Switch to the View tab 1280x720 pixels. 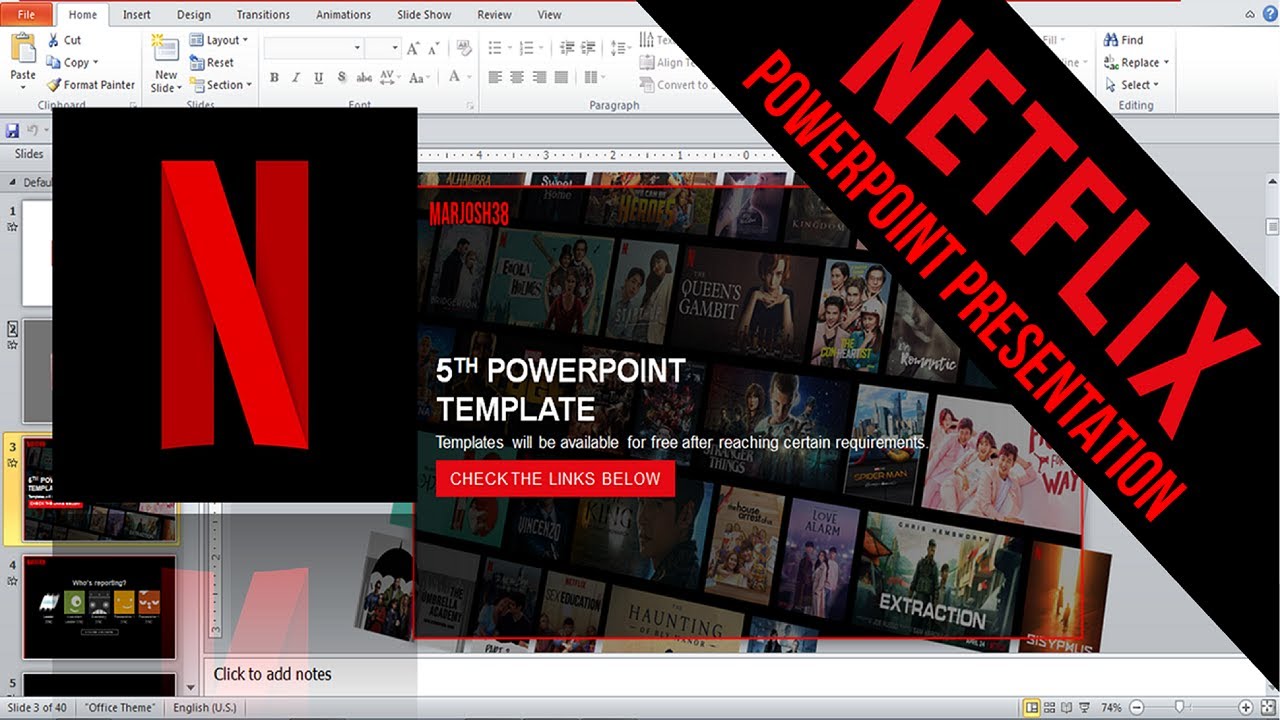point(549,15)
